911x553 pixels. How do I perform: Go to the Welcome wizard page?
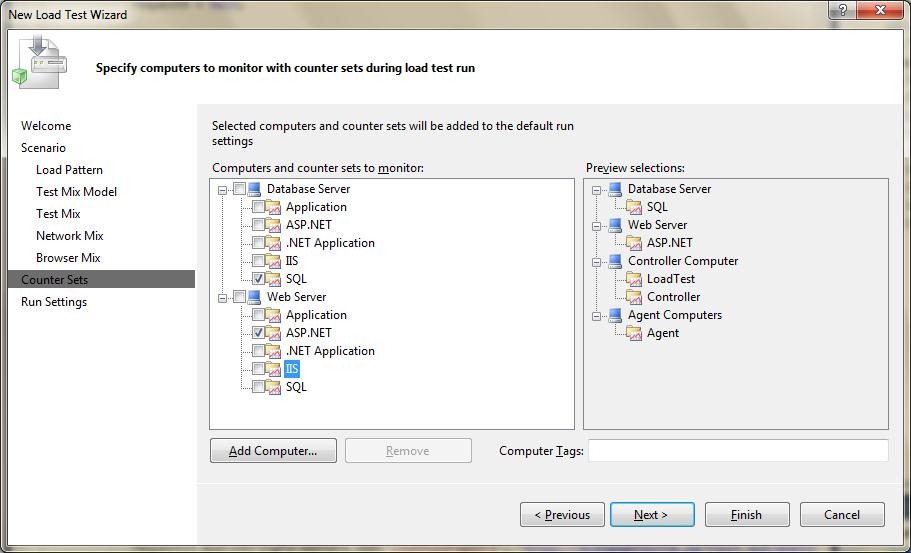pos(46,126)
